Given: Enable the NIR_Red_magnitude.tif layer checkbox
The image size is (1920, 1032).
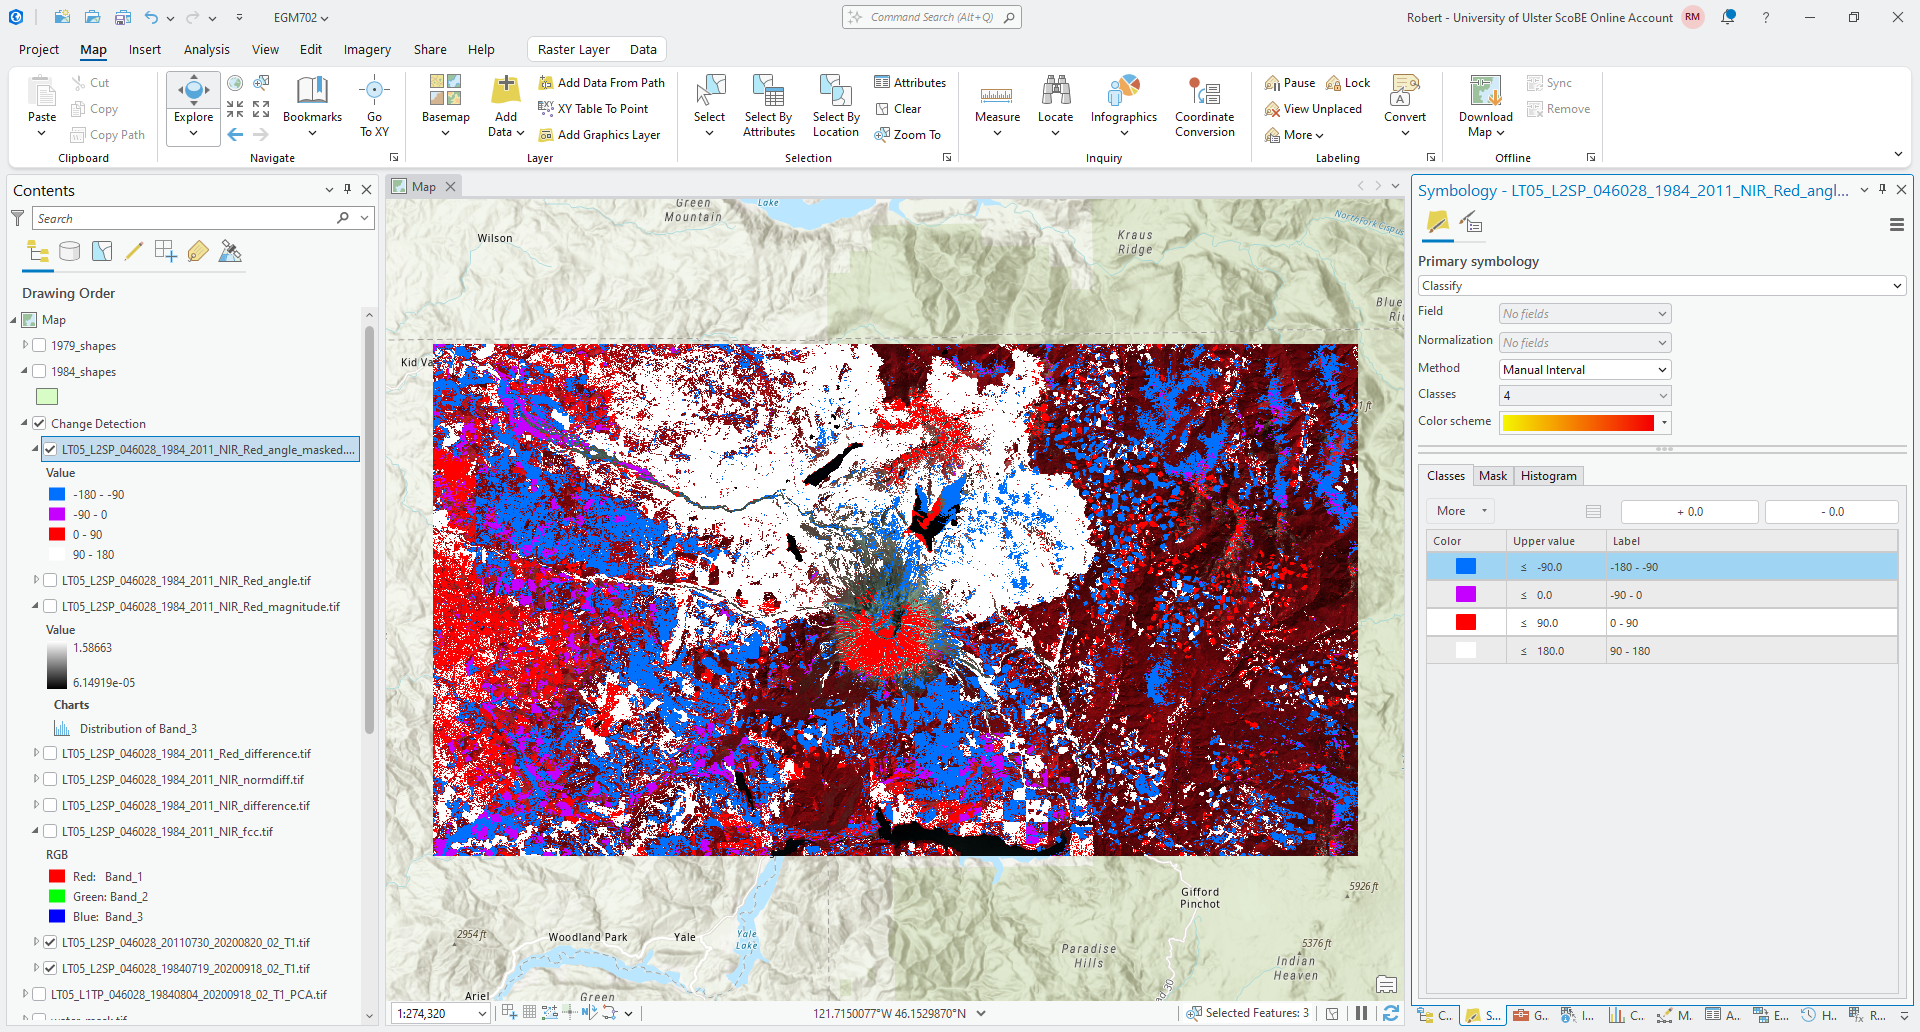Looking at the screenshot, I should tap(50, 607).
